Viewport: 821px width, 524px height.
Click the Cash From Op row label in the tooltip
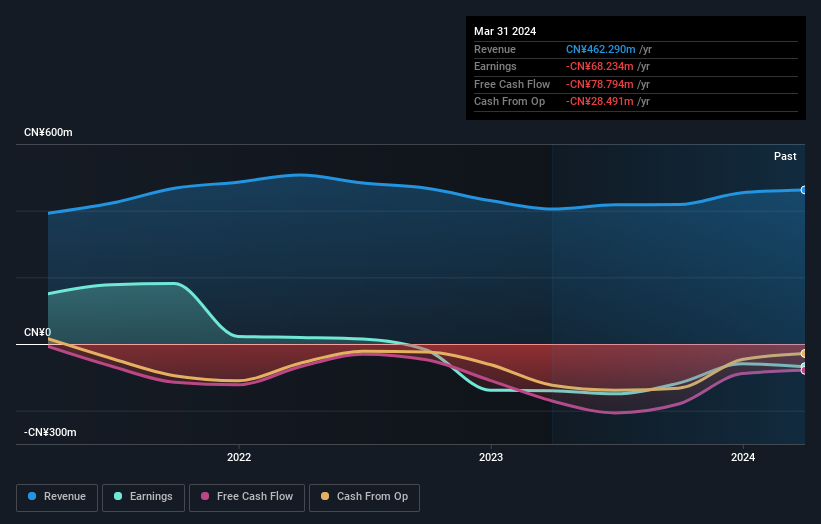coord(509,102)
